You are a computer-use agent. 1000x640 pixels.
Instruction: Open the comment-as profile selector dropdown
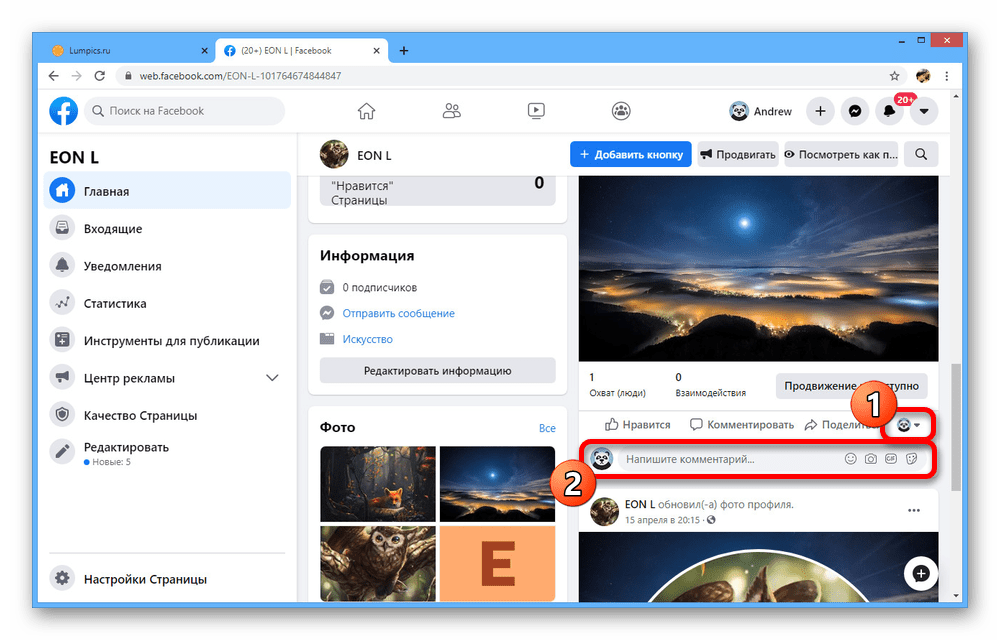(x=908, y=425)
